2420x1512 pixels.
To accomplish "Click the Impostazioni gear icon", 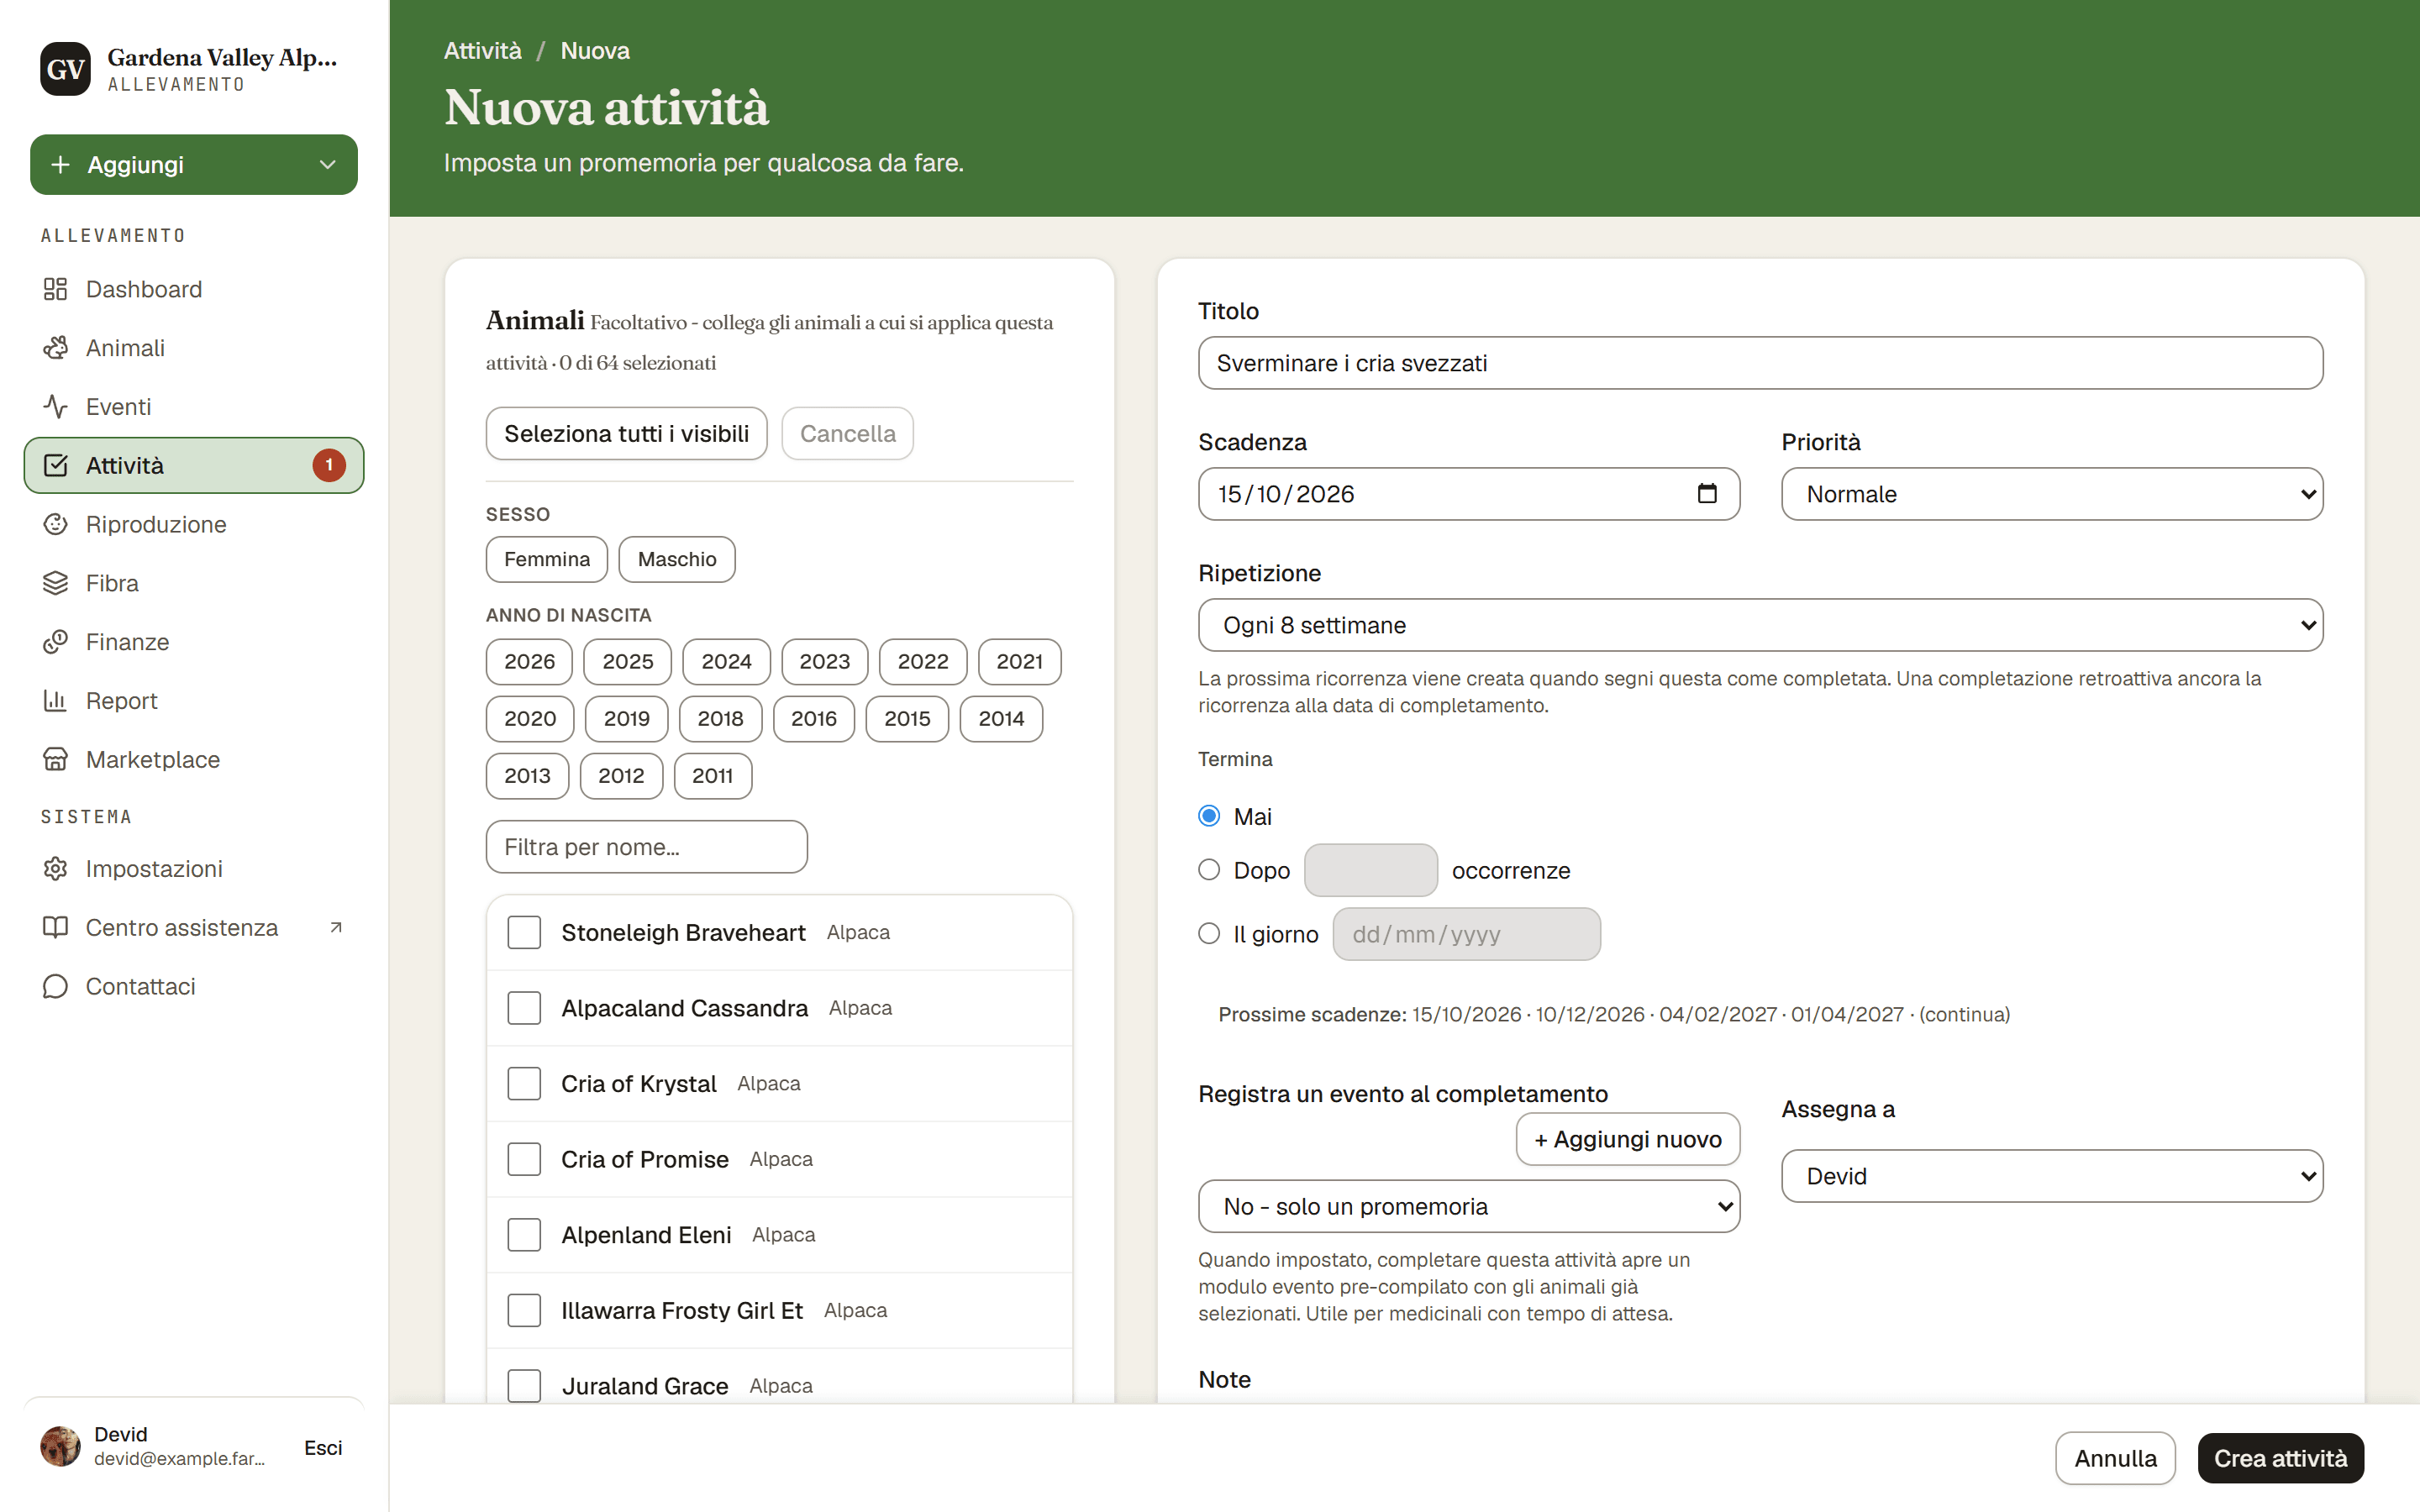I will [x=55, y=869].
